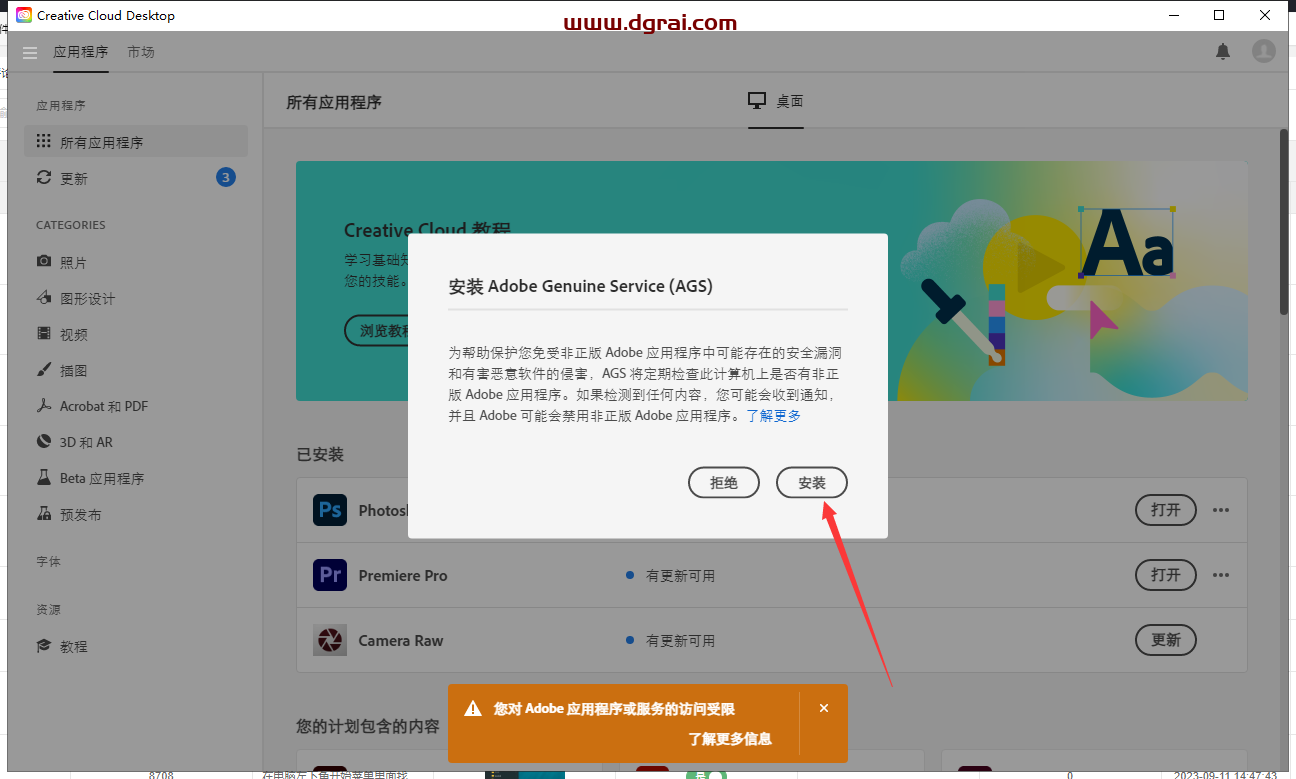Screen dimensions: 1296x779
Task: Open Premiere Pro row more options ellipsis
Action: point(1220,575)
